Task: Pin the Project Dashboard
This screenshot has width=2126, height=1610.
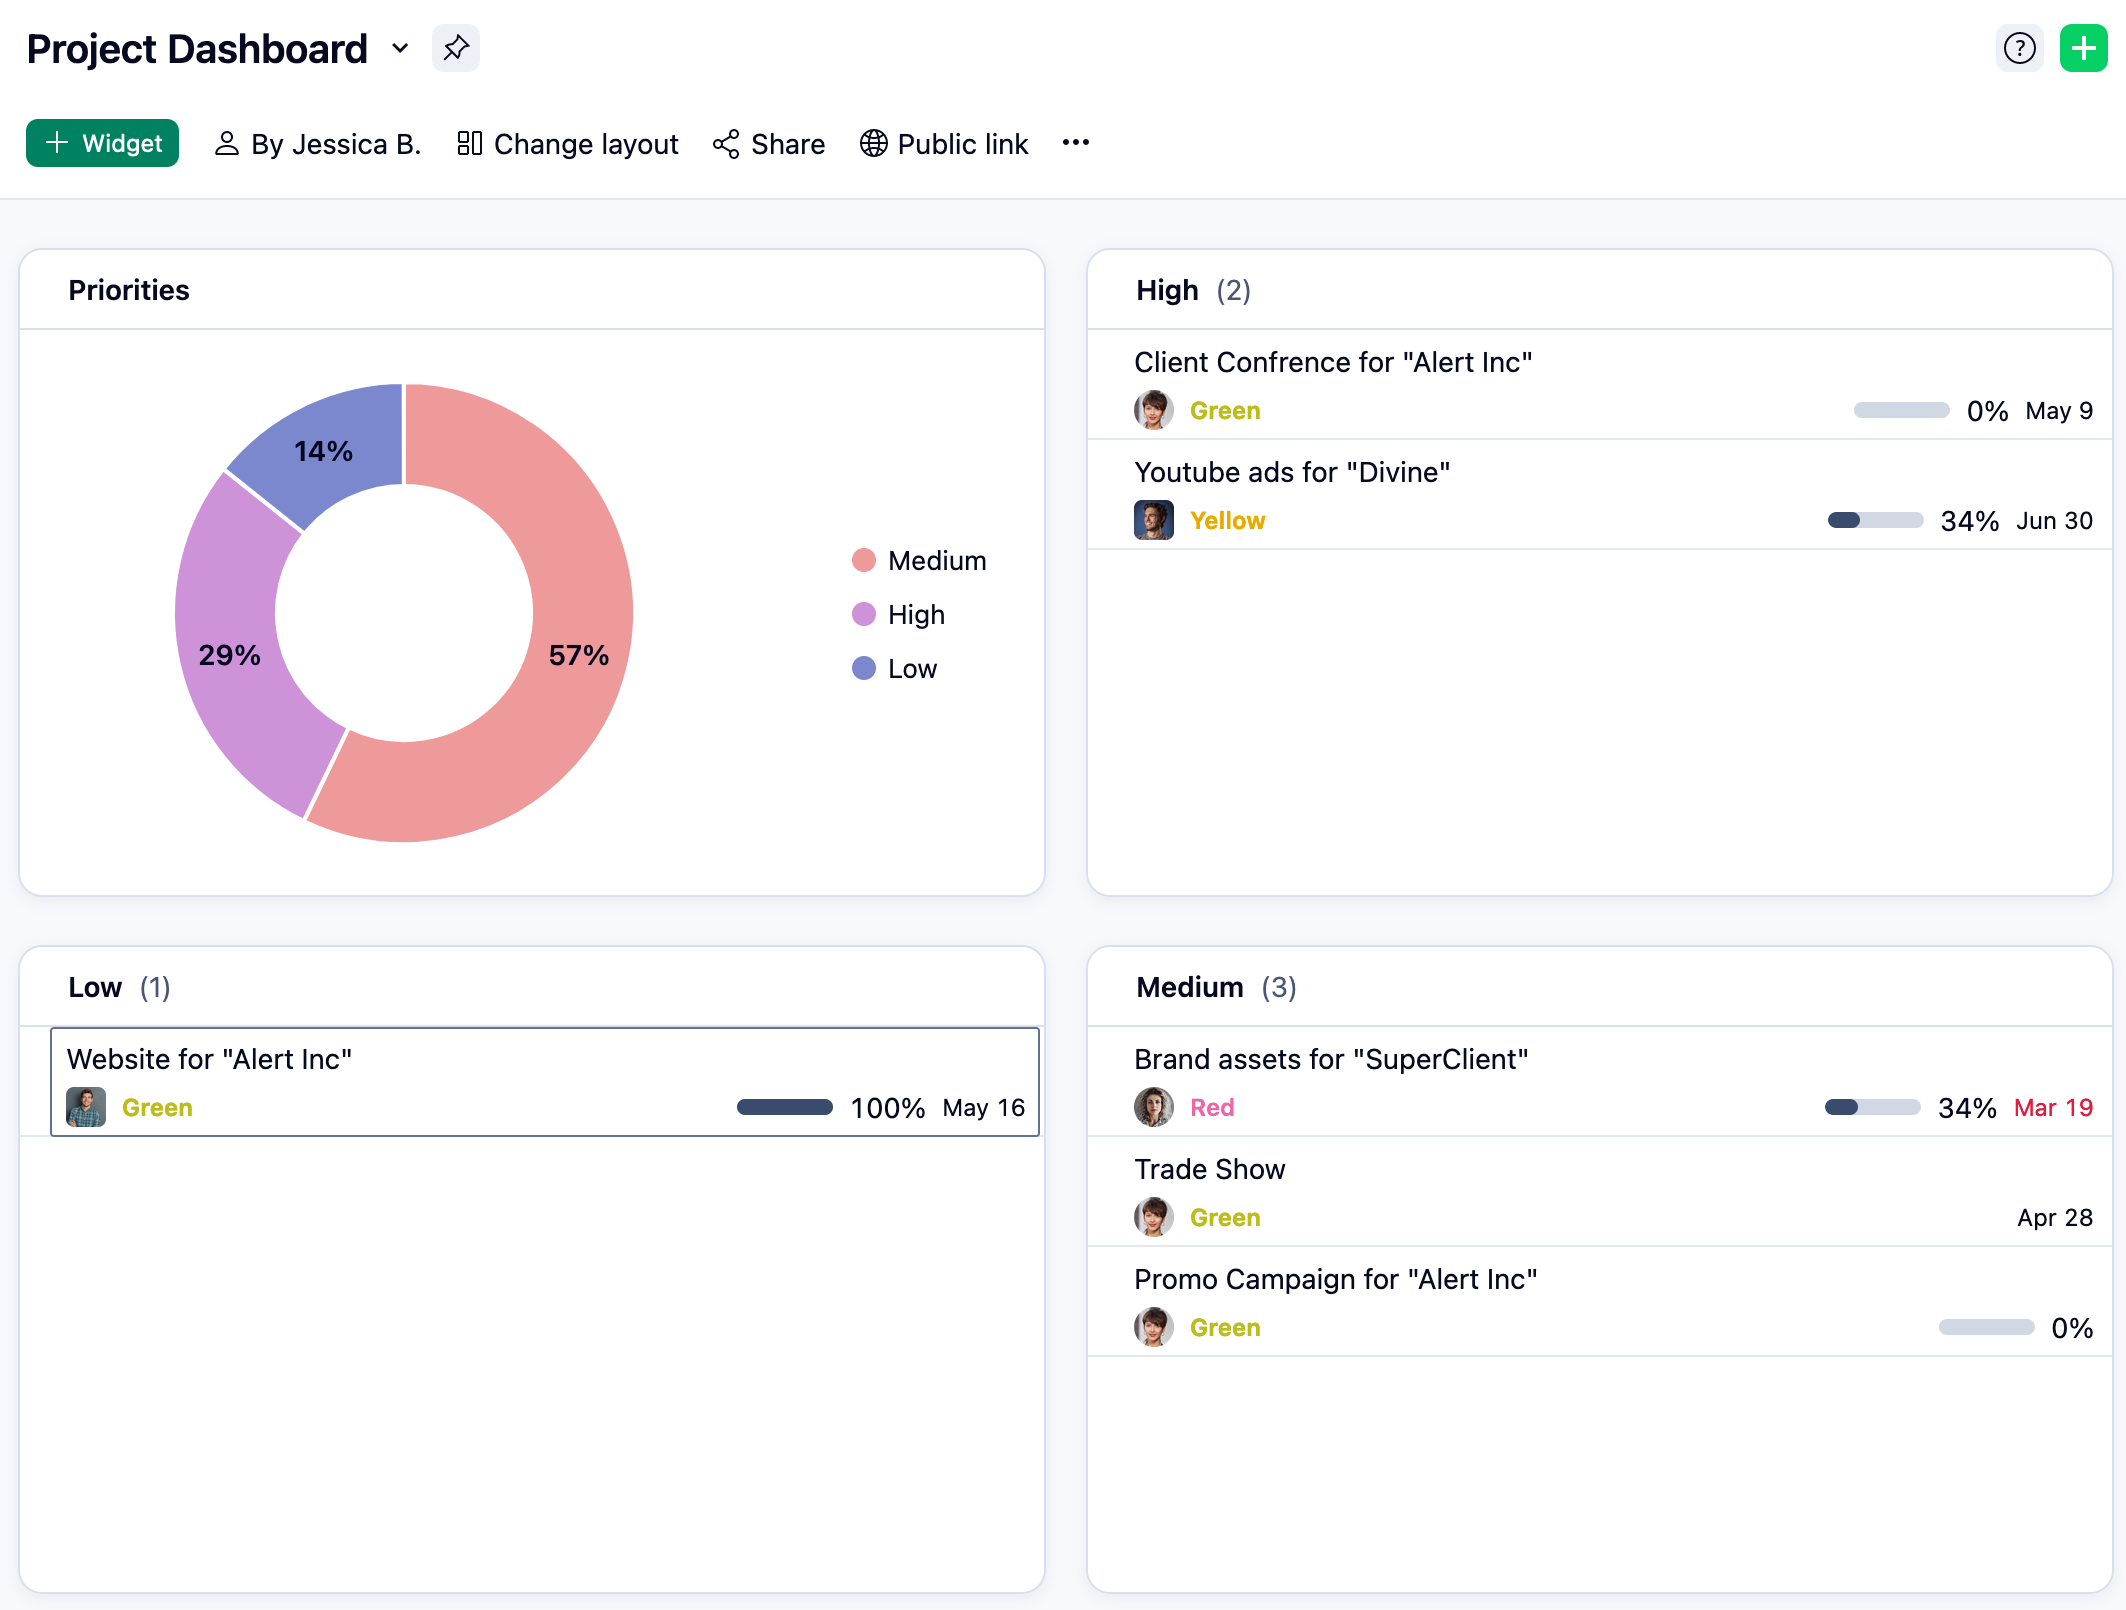Action: point(456,47)
